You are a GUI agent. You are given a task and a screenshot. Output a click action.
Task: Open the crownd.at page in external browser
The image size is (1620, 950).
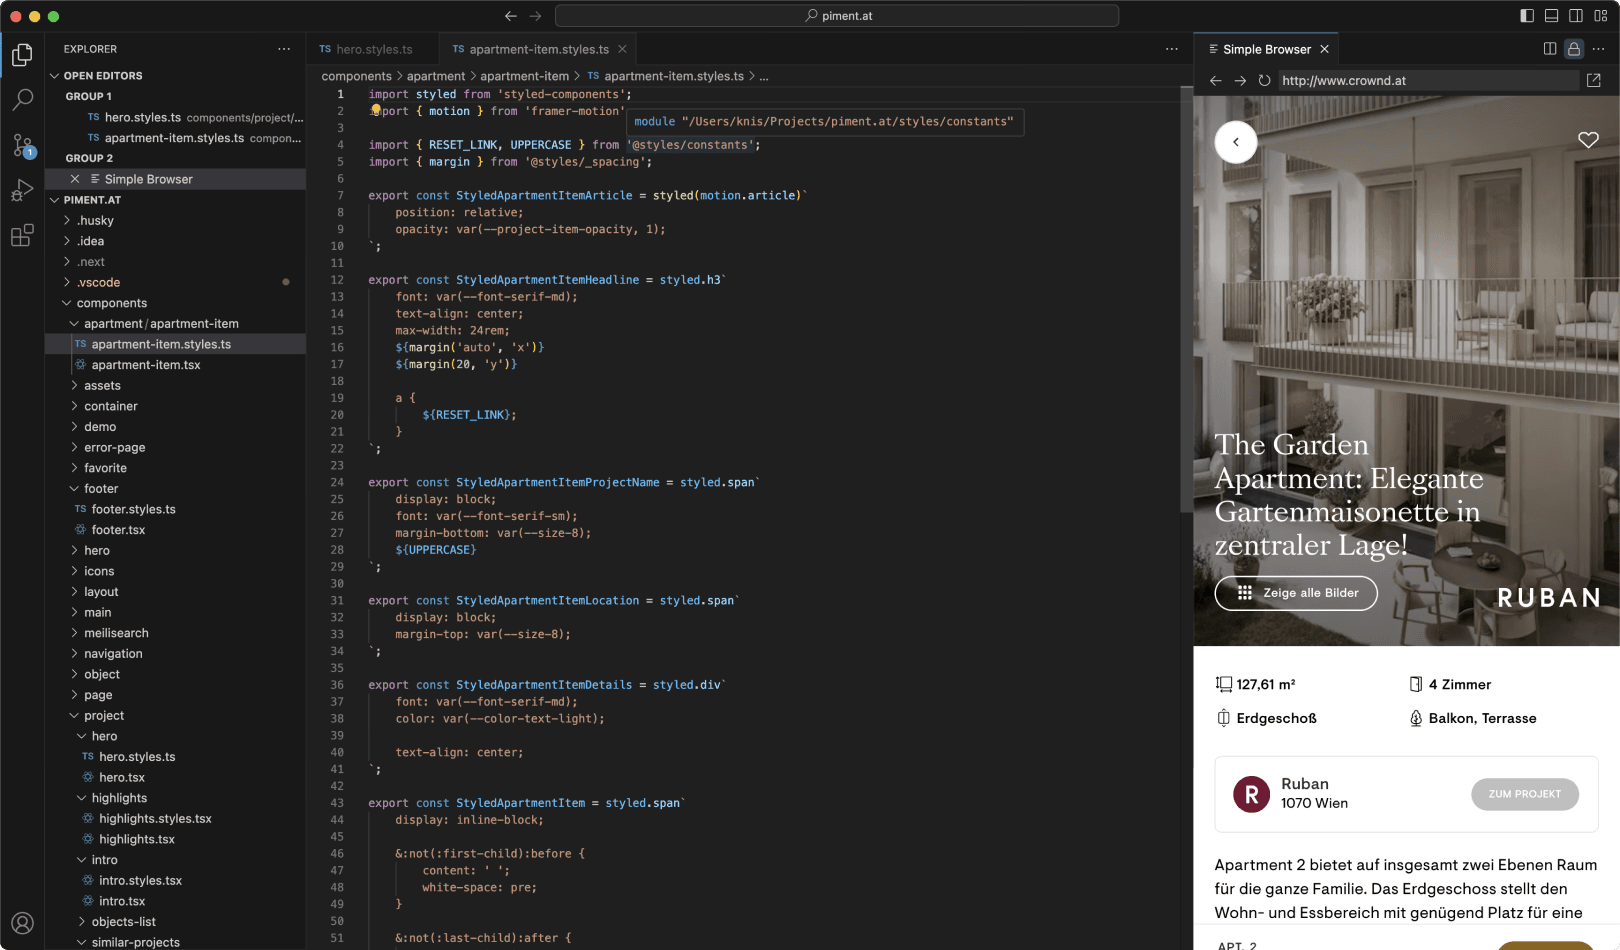pyautogui.click(x=1594, y=80)
